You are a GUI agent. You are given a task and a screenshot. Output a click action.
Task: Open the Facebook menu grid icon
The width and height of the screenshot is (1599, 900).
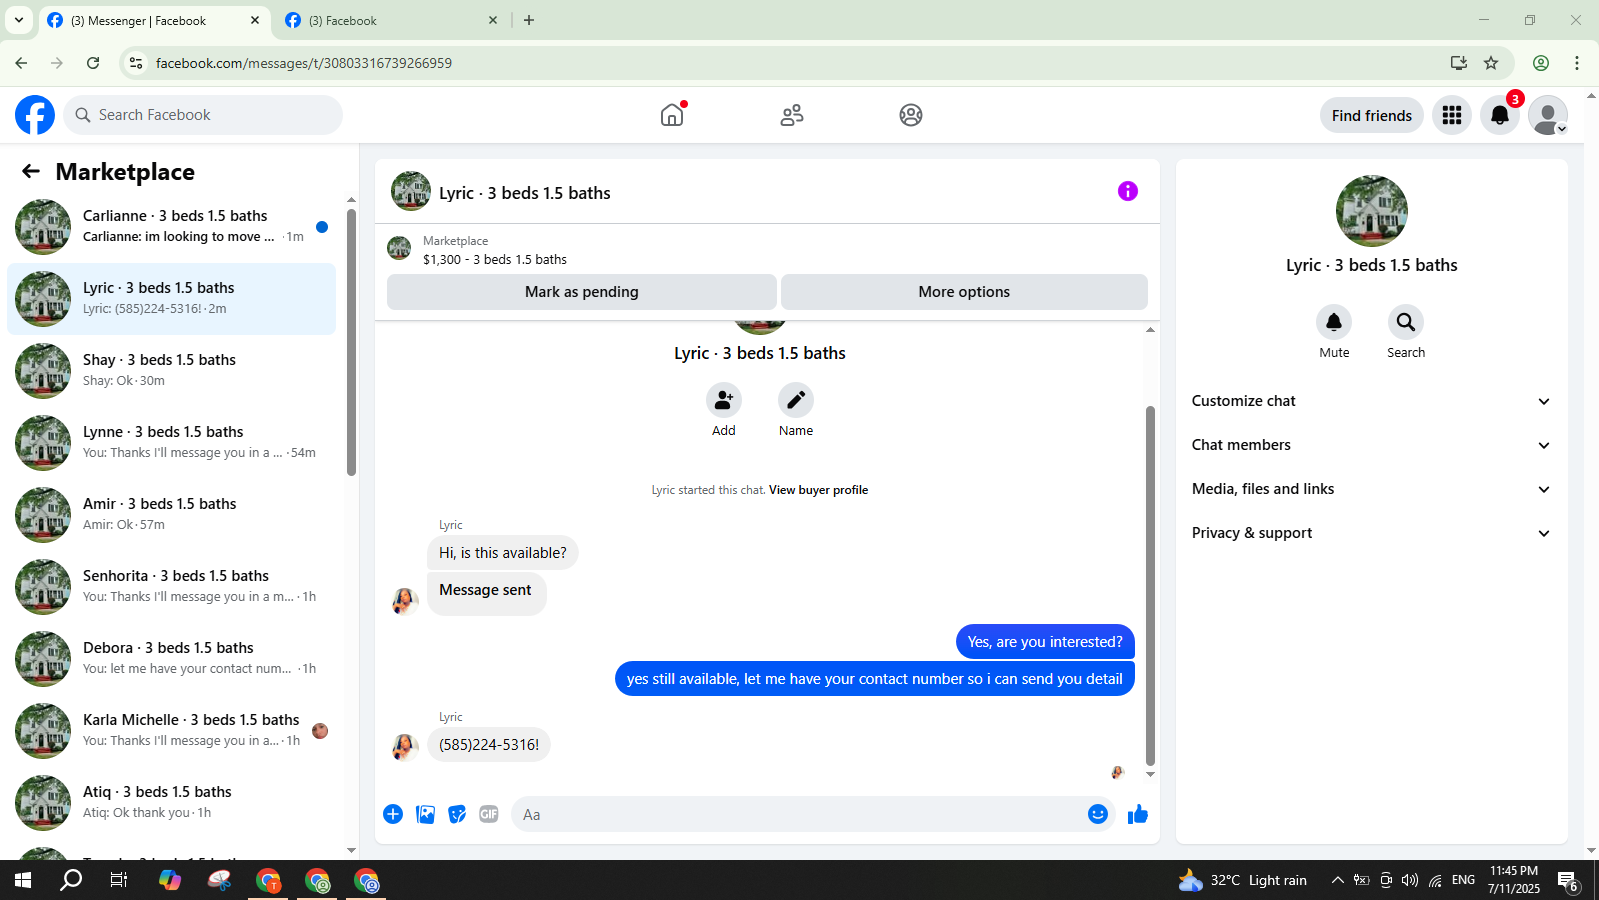click(1452, 115)
